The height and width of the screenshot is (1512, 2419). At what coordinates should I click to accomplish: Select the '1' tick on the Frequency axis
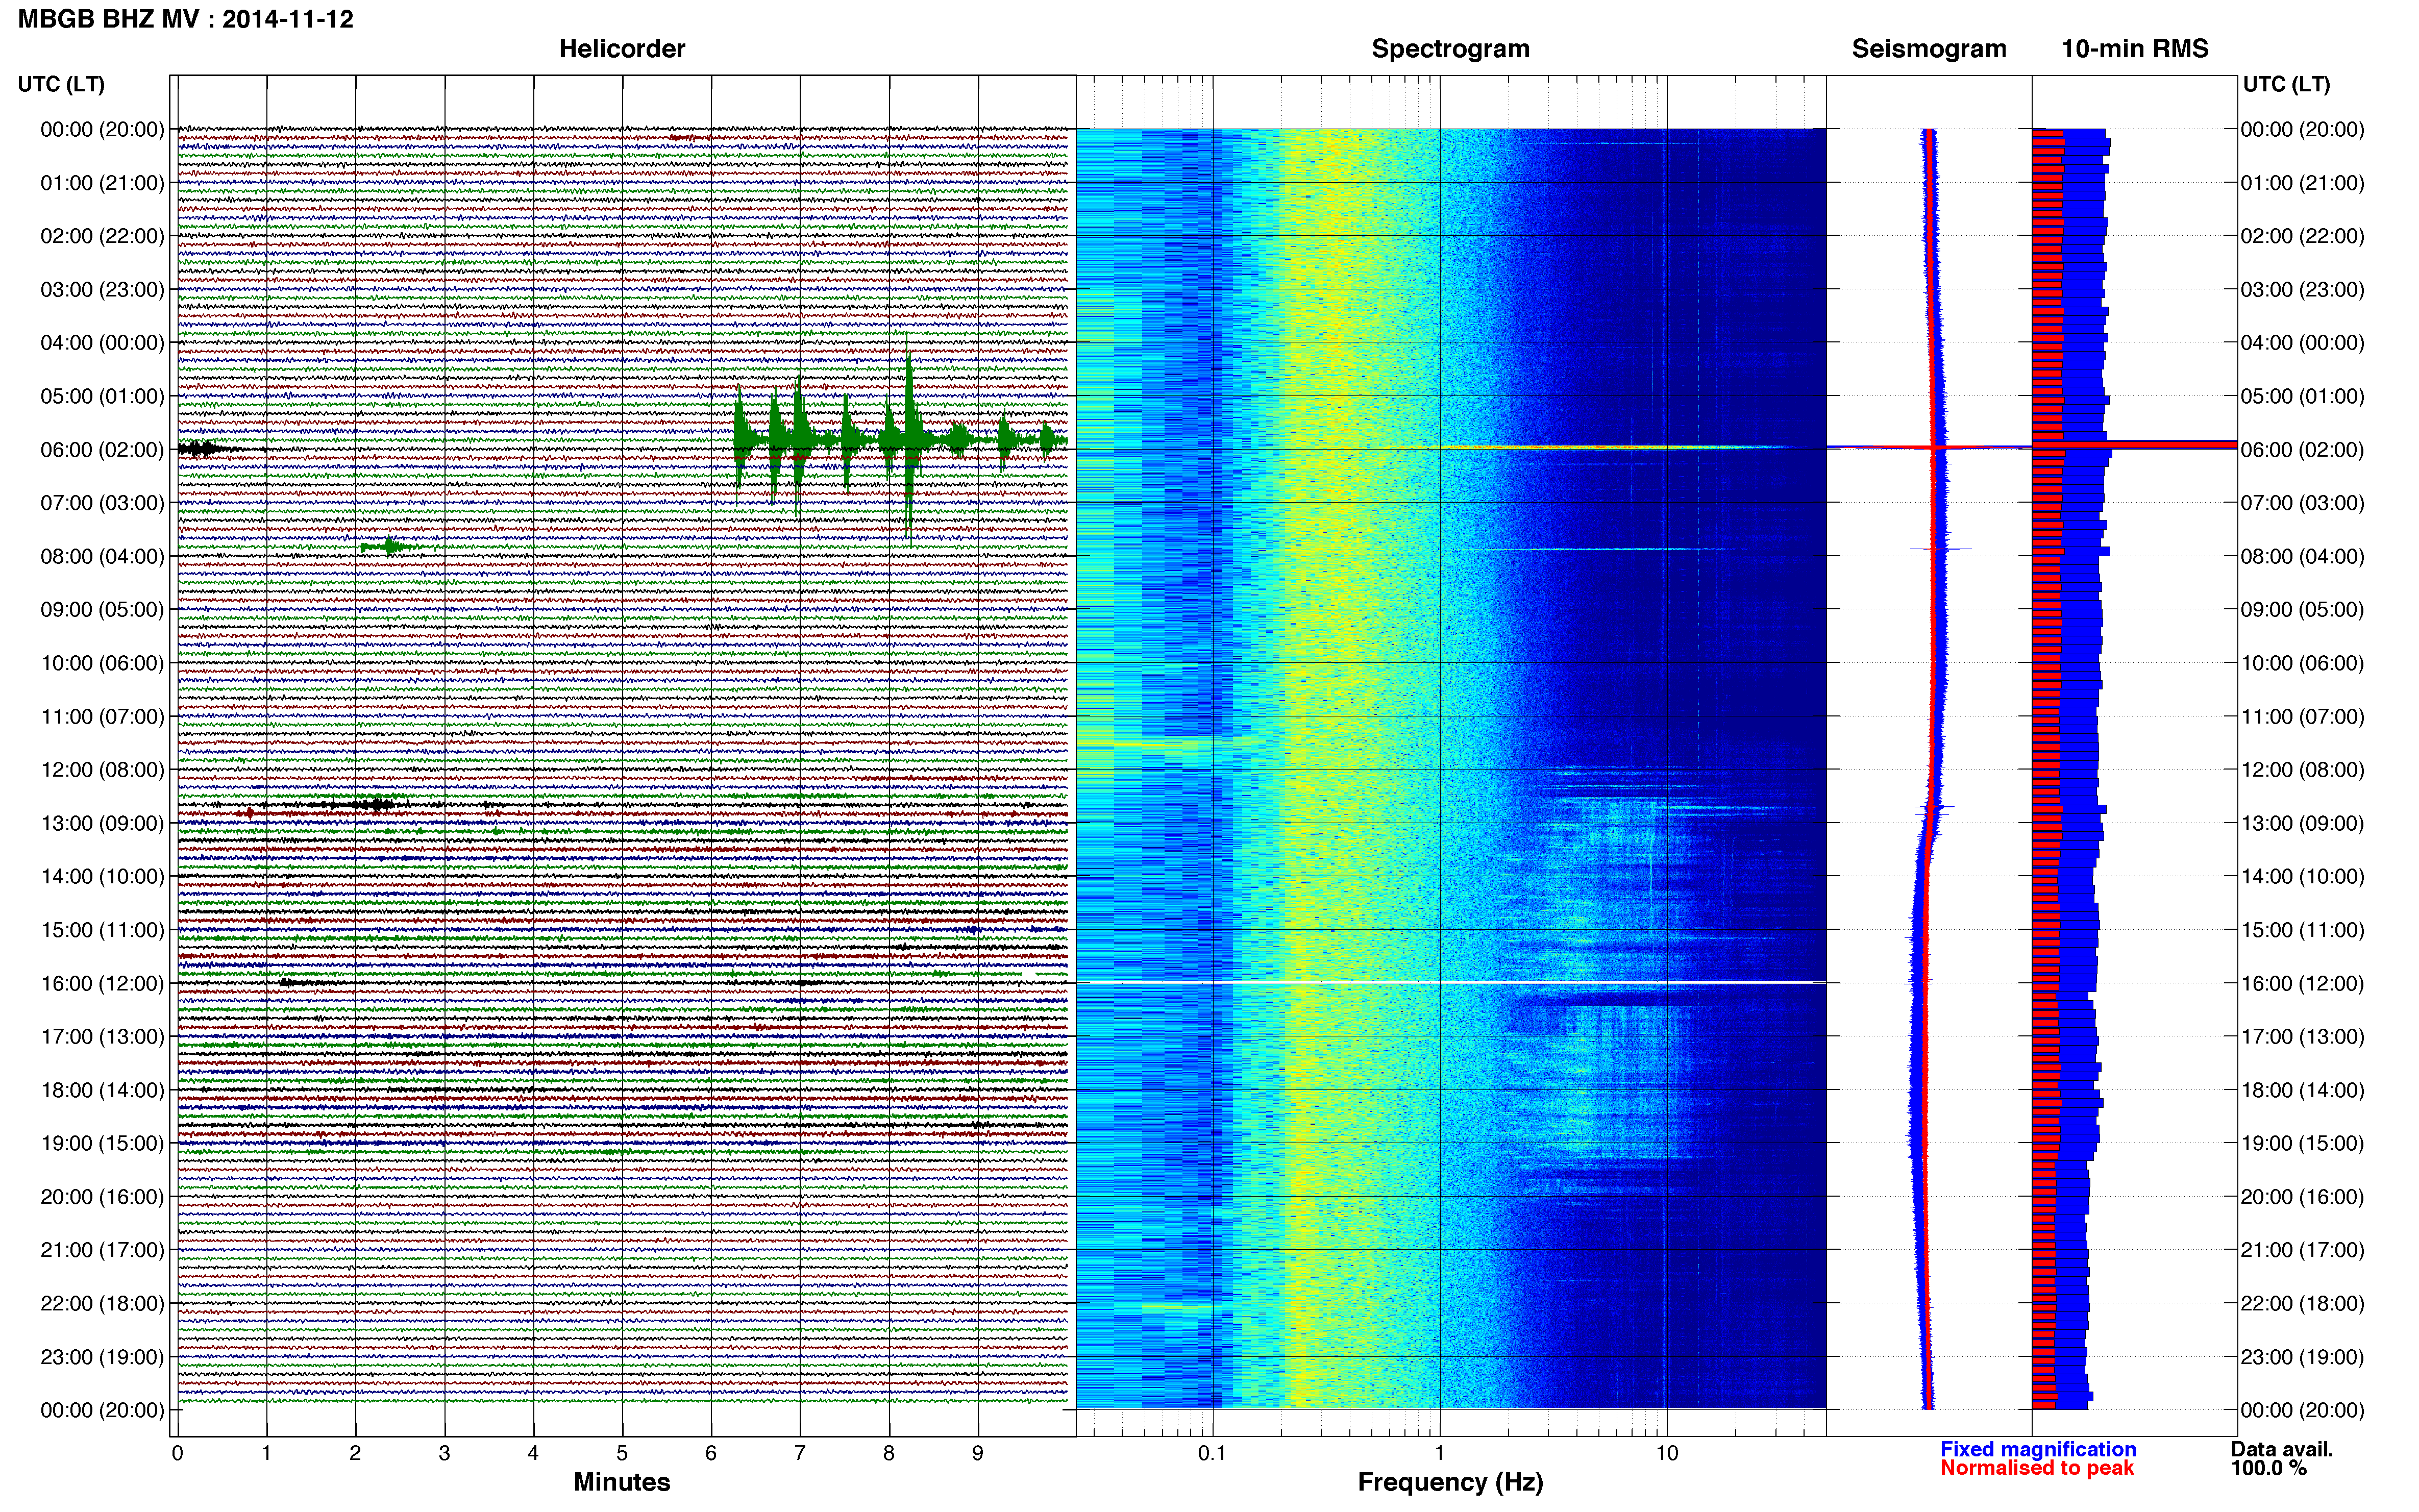coord(1440,1453)
